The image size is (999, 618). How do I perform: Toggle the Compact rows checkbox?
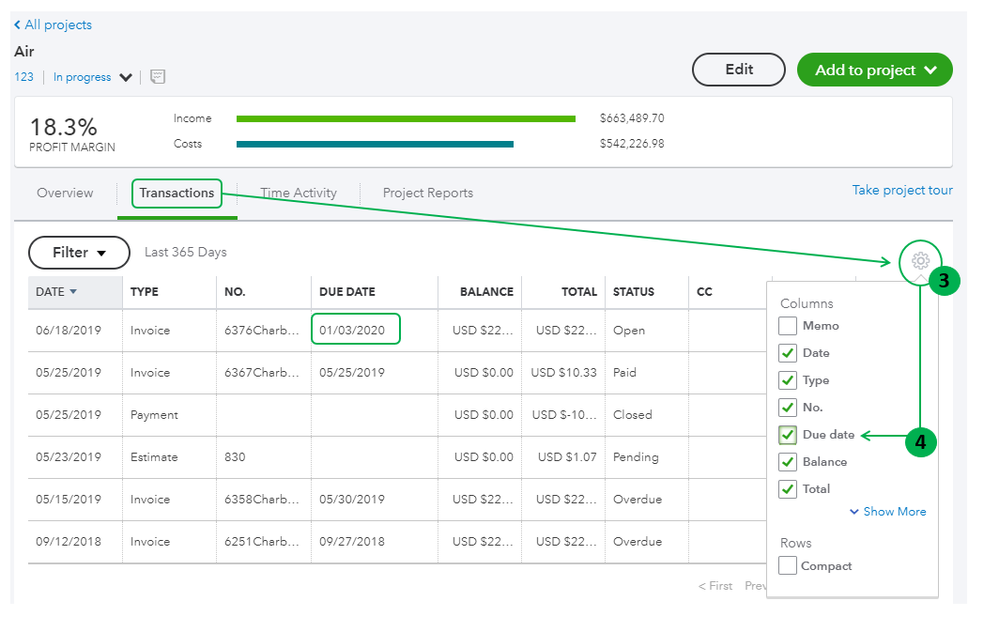pos(788,566)
